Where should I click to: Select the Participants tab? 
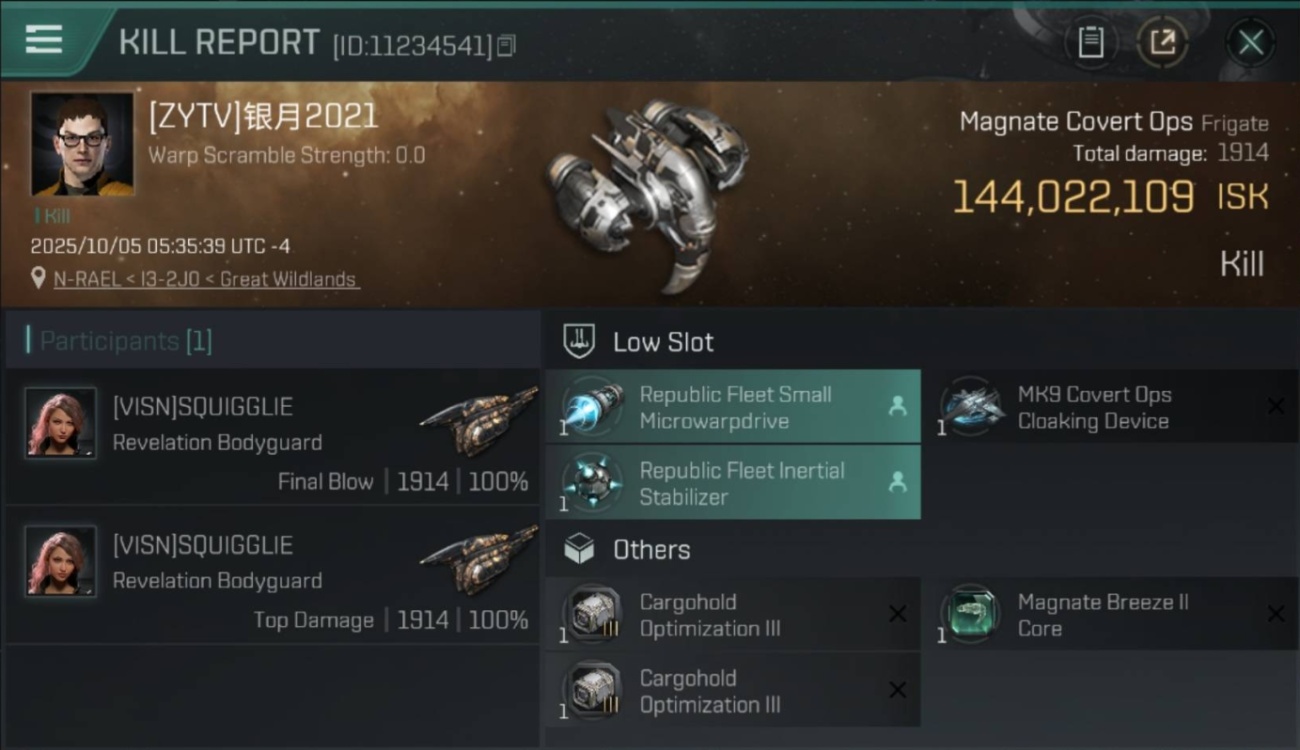click(x=125, y=341)
